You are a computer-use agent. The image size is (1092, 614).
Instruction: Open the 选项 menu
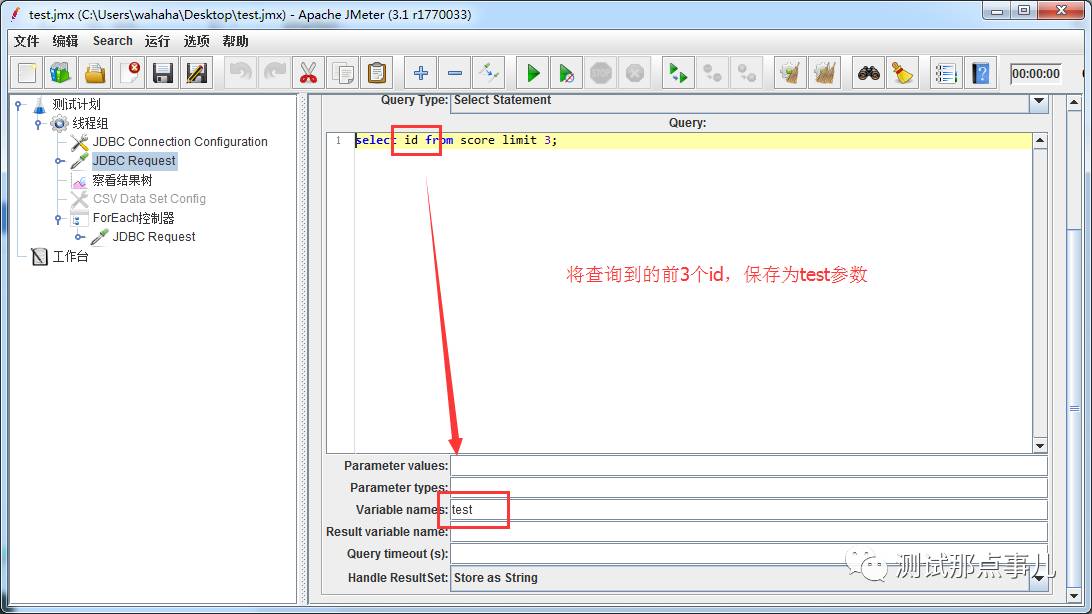click(196, 41)
